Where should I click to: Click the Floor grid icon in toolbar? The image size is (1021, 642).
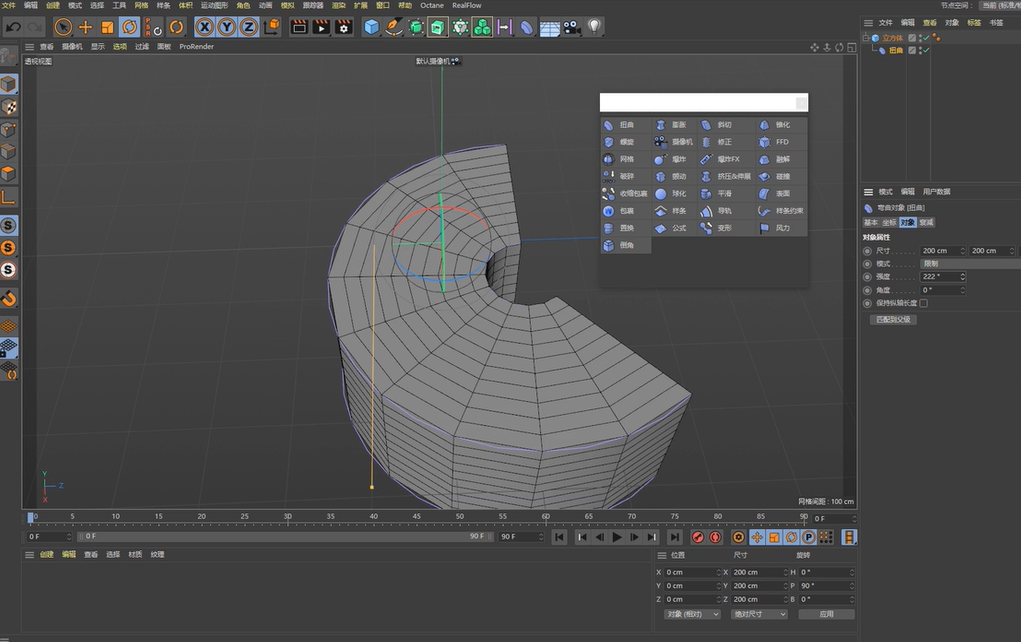pyautogui.click(x=550, y=27)
